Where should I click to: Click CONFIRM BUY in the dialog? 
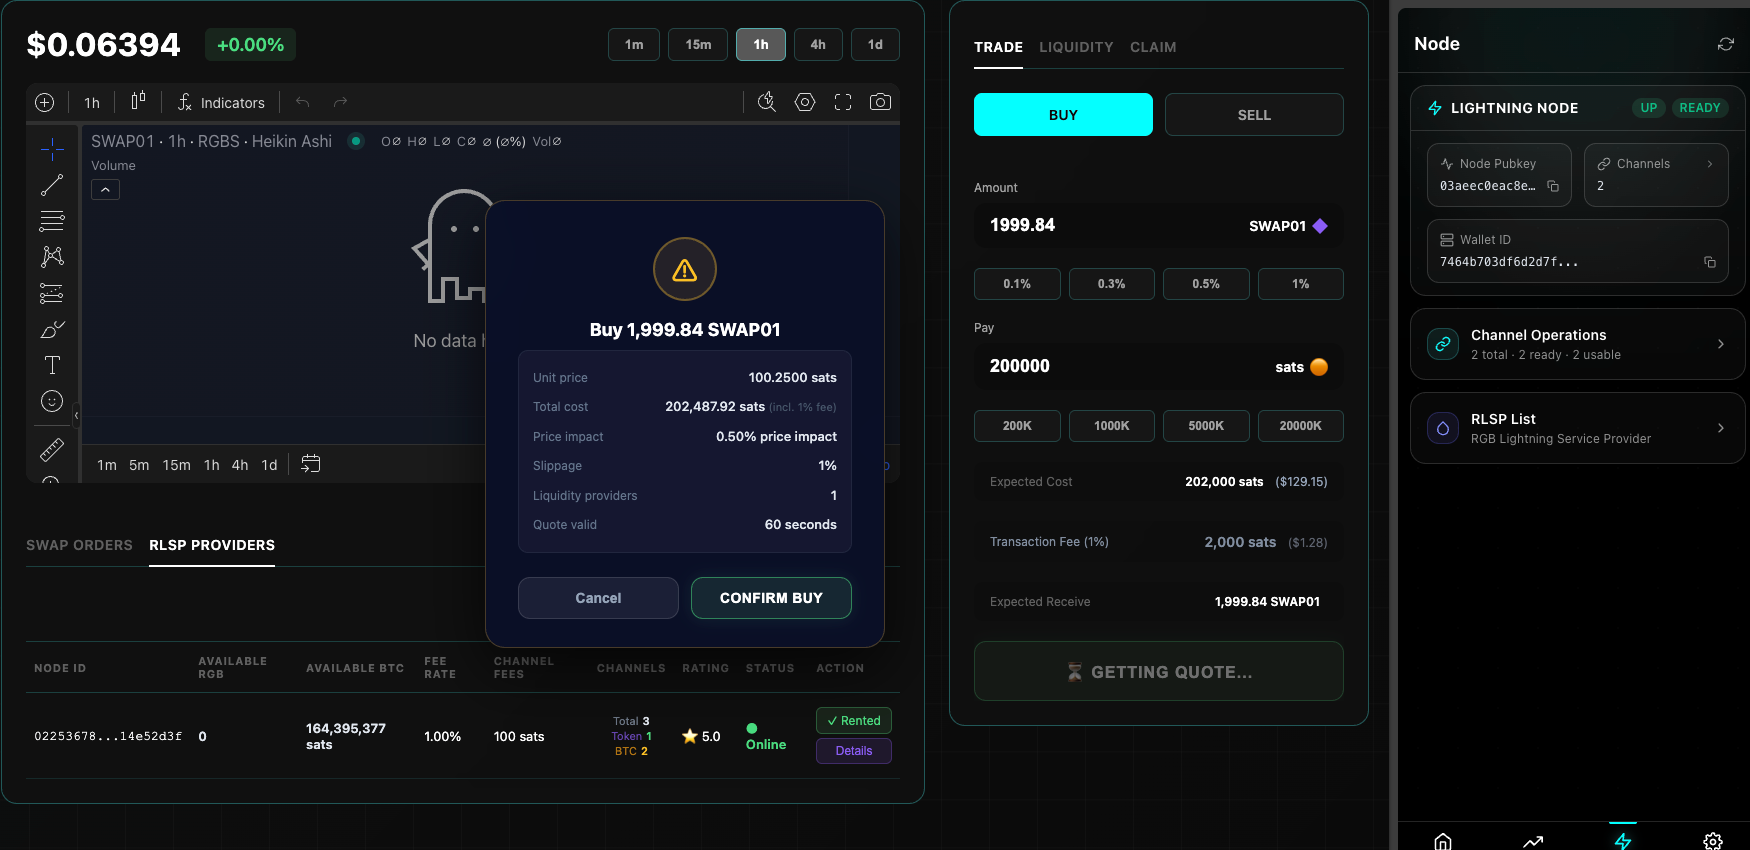[771, 598]
